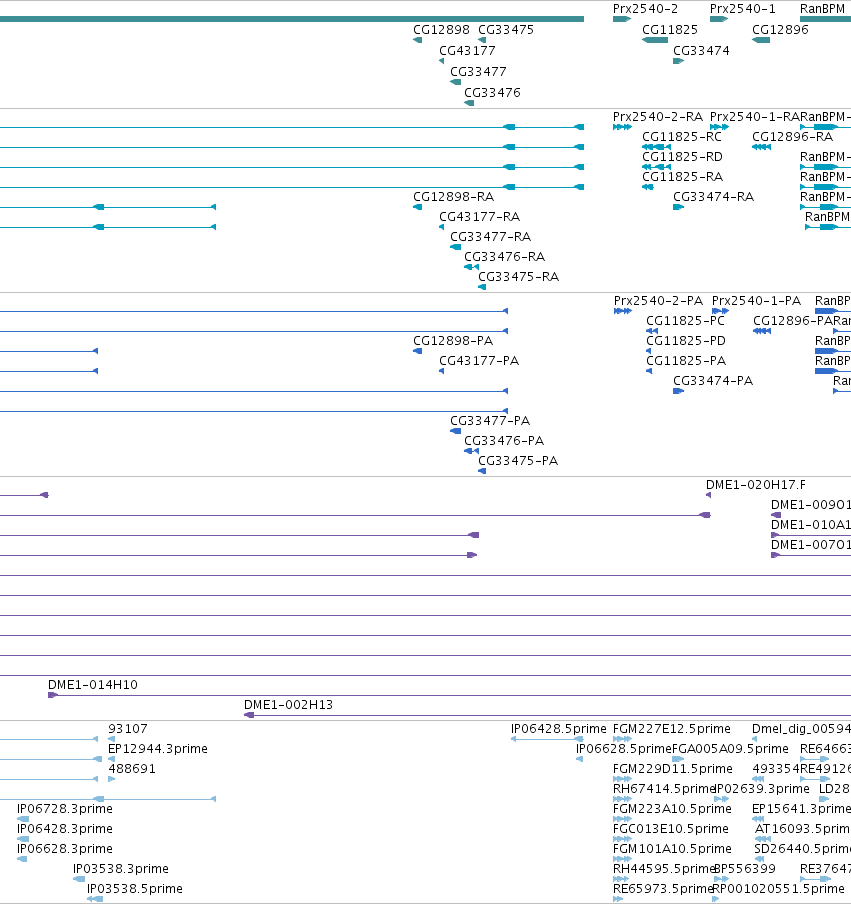Click the EP15641.3prime EST label
Viewport: 851px width, 904px height.
(x=801, y=809)
